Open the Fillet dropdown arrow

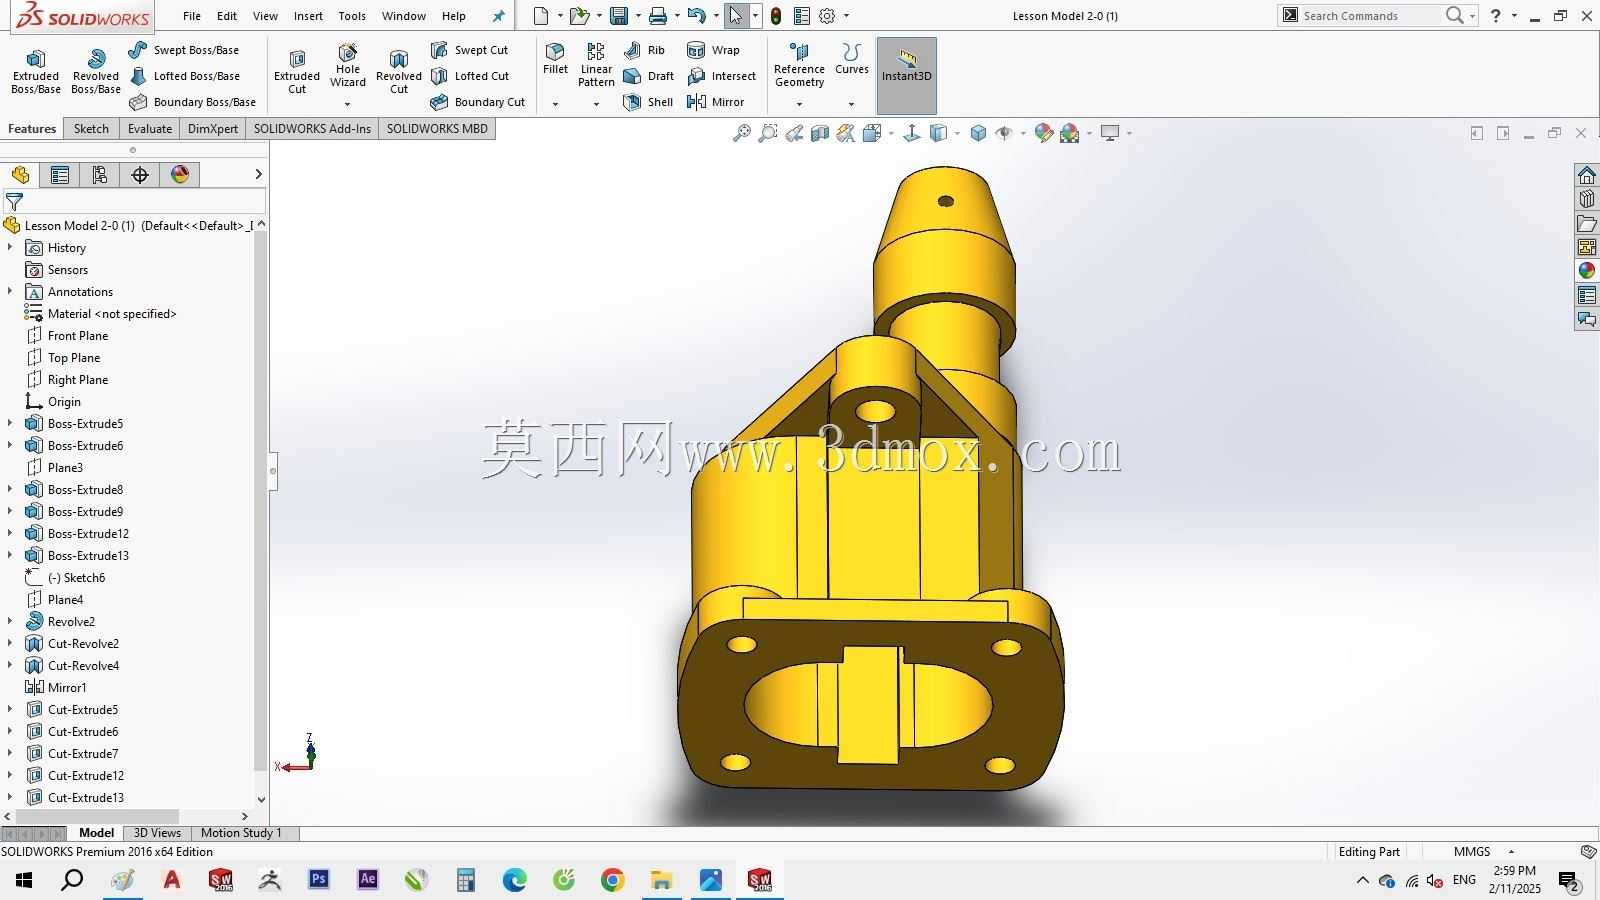coord(555,104)
